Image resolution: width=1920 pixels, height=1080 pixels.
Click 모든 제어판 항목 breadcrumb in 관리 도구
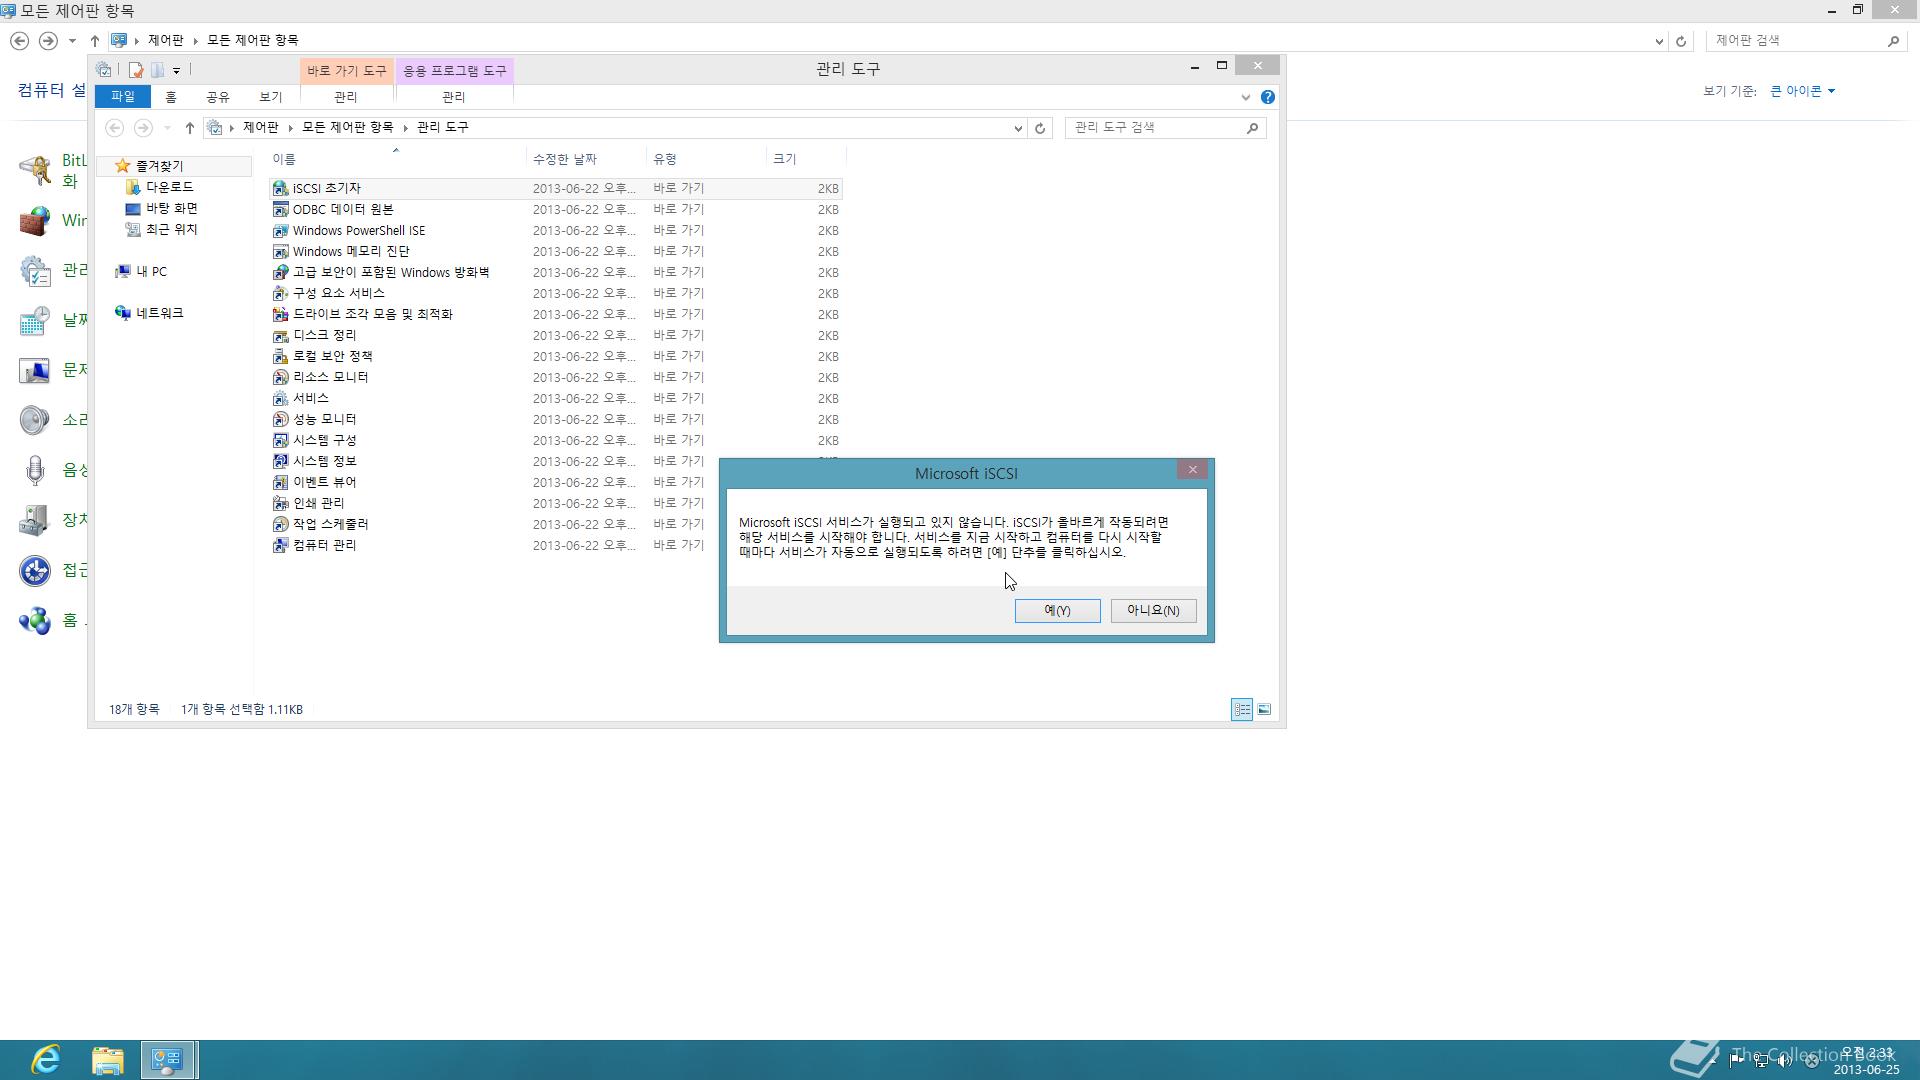pos(348,128)
